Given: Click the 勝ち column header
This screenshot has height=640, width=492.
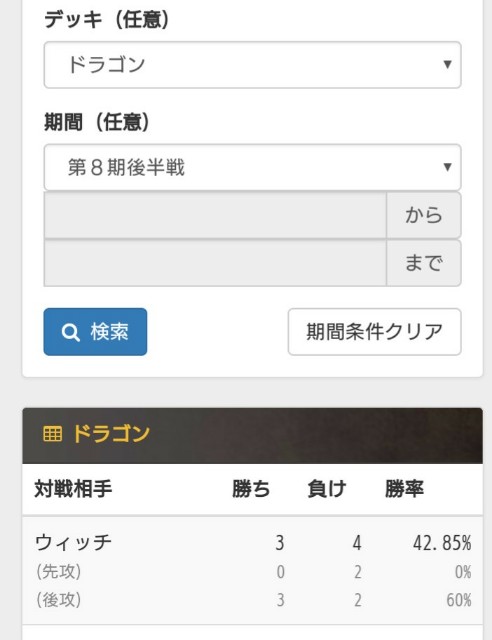Looking at the screenshot, I should [251, 489].
